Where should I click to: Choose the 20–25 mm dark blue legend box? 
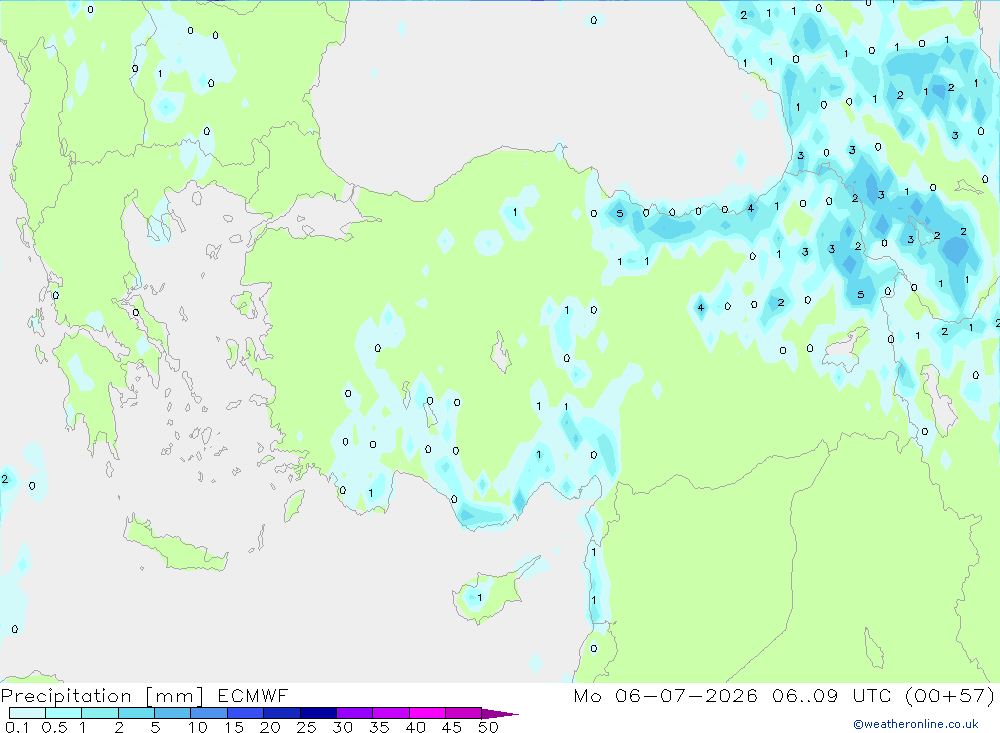point(282,713)
